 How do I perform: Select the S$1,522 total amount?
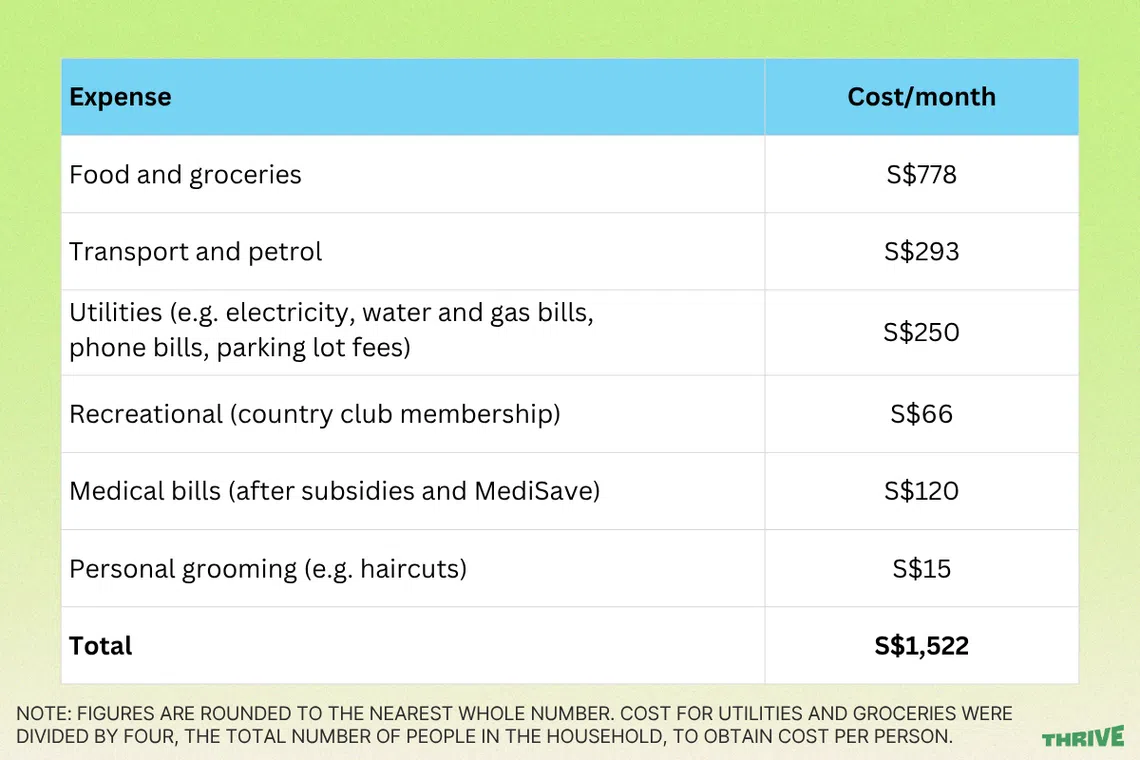pyautogui.click(x=921, y=646)
